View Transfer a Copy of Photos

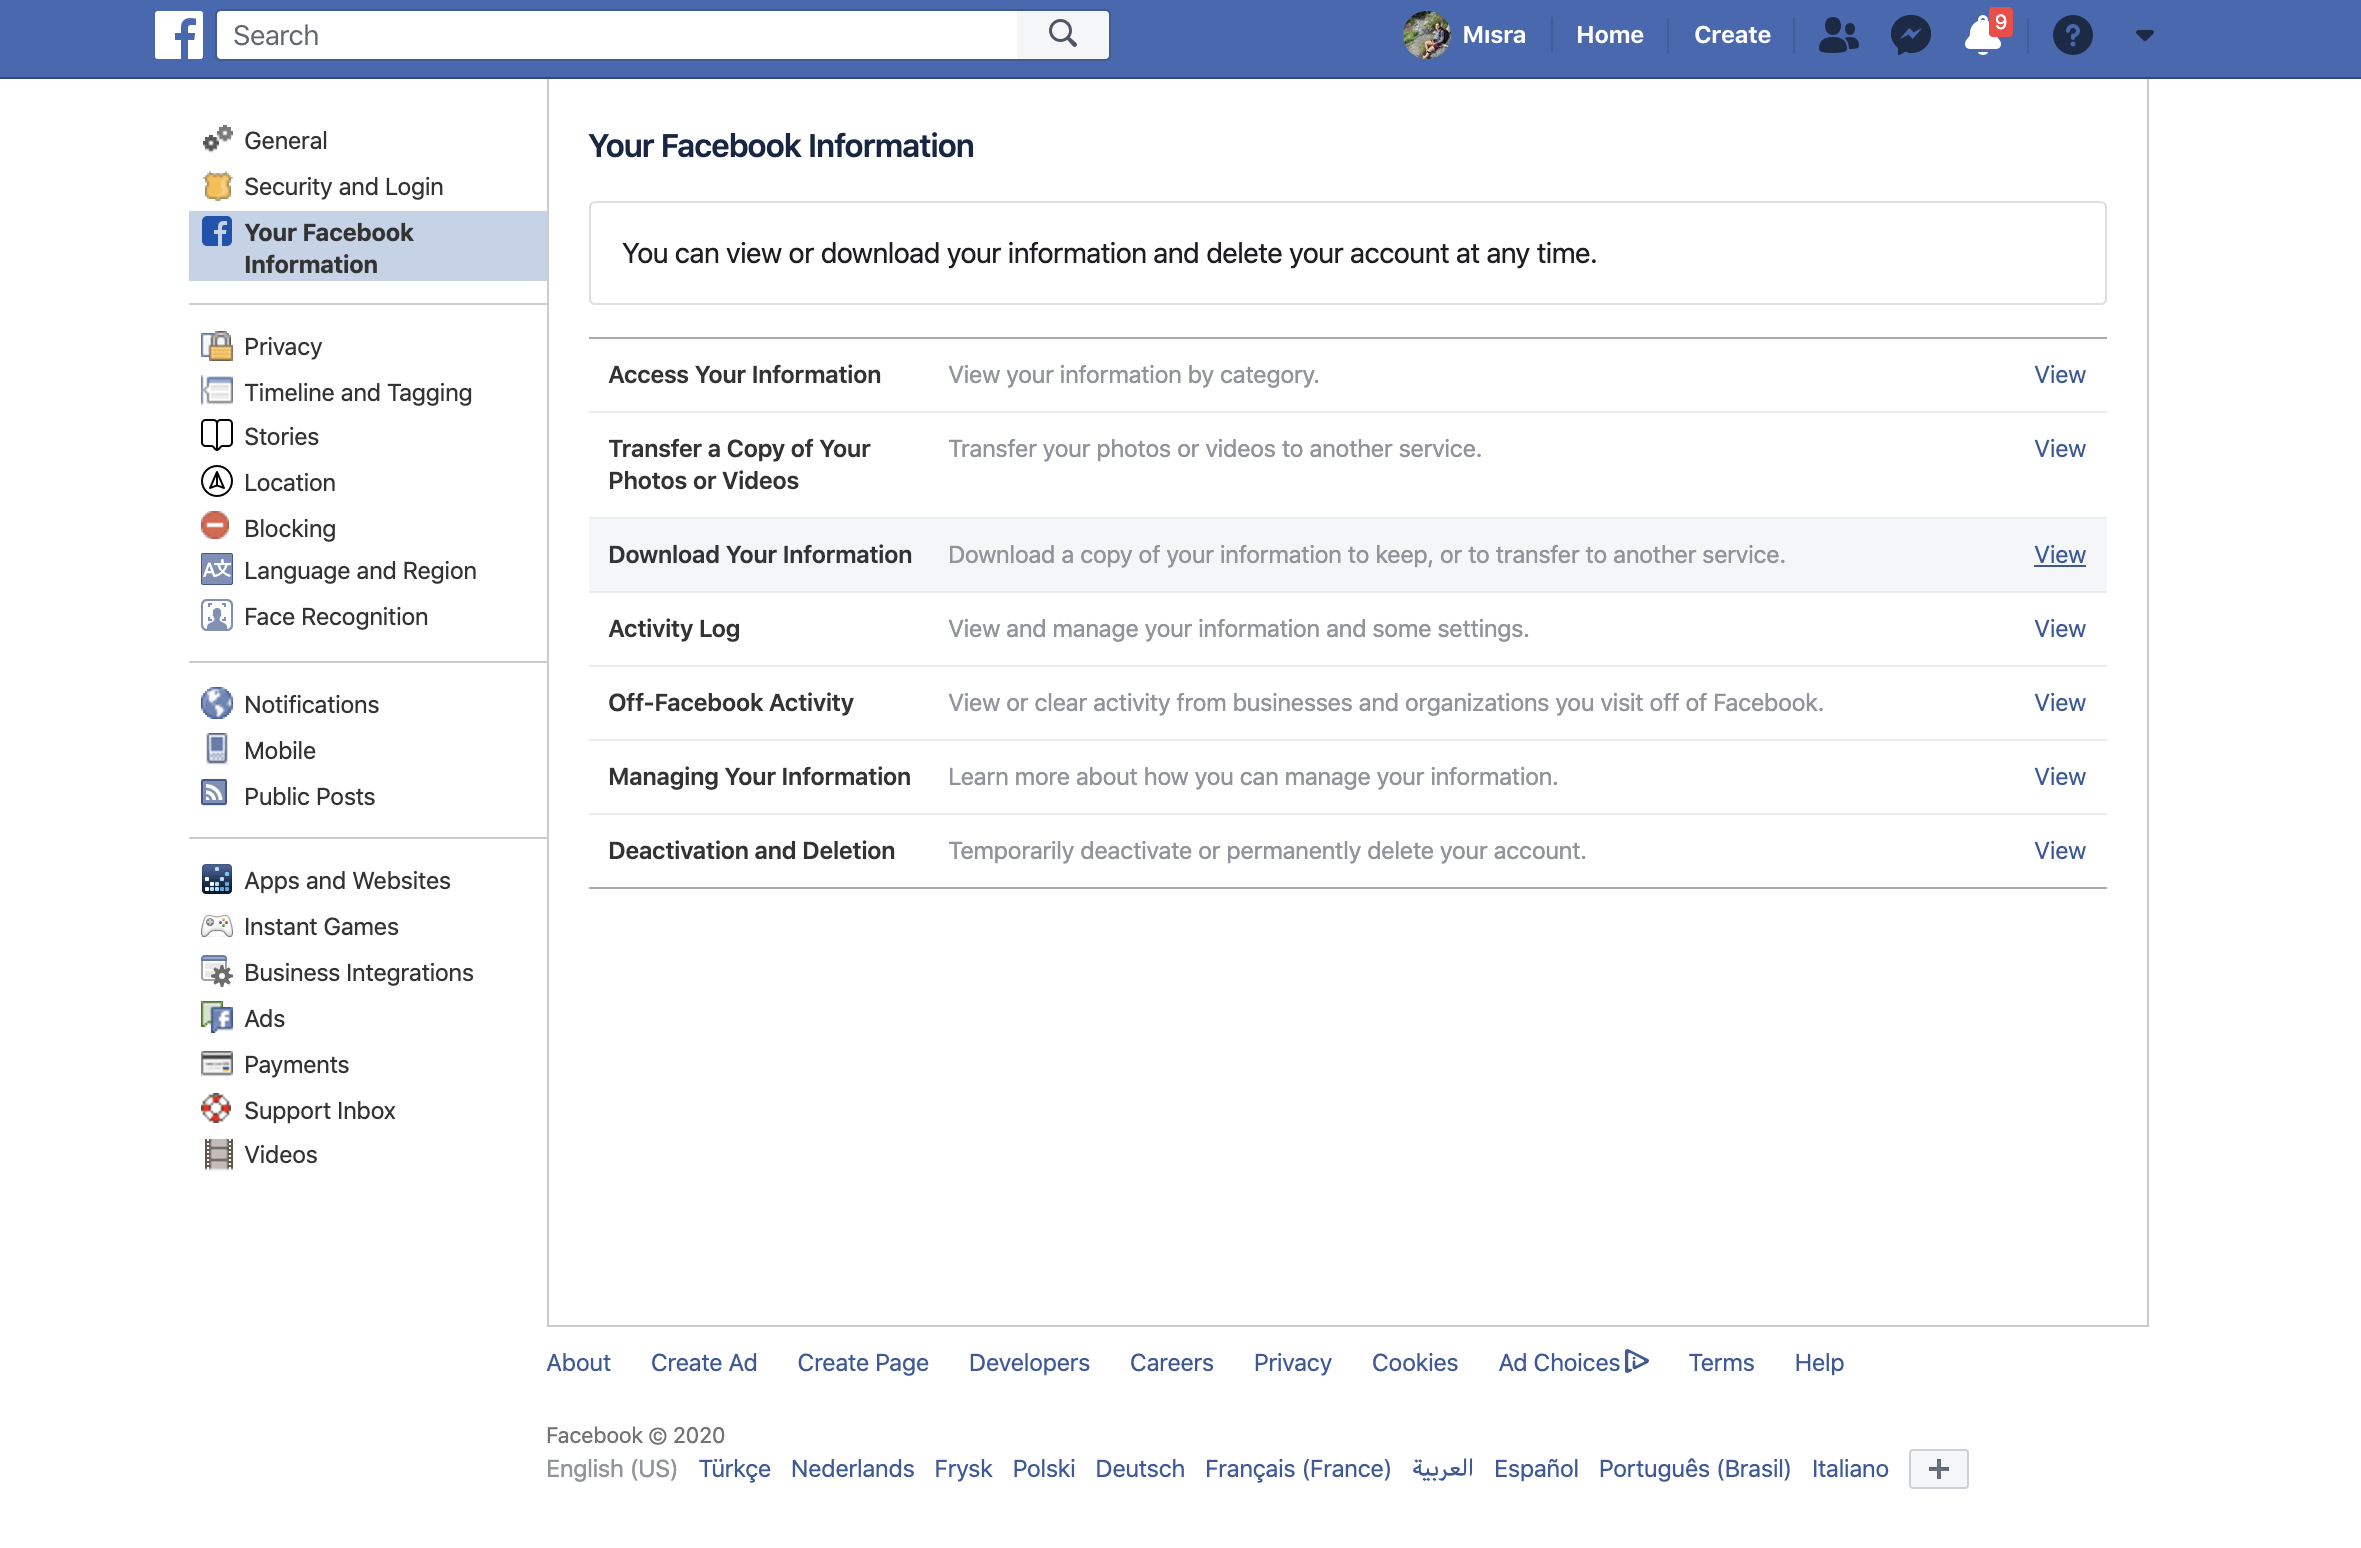pos(2059,448)
